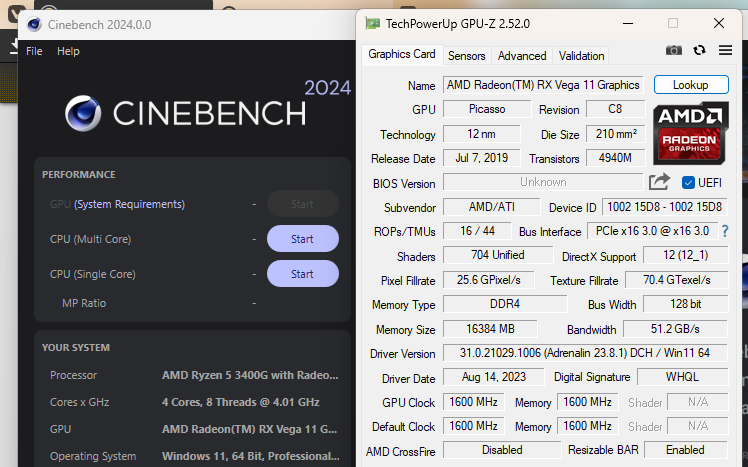Click the Bandwidth 51.2 GB/s value
The height and width of the screenshot is (467, 748).
click(675, 329)
